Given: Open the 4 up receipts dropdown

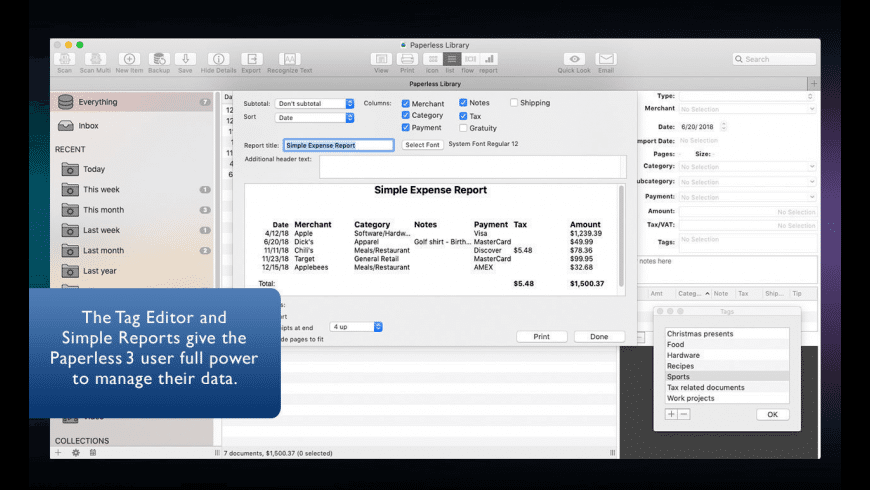Looking at the screenshot, I should (356, 327).
